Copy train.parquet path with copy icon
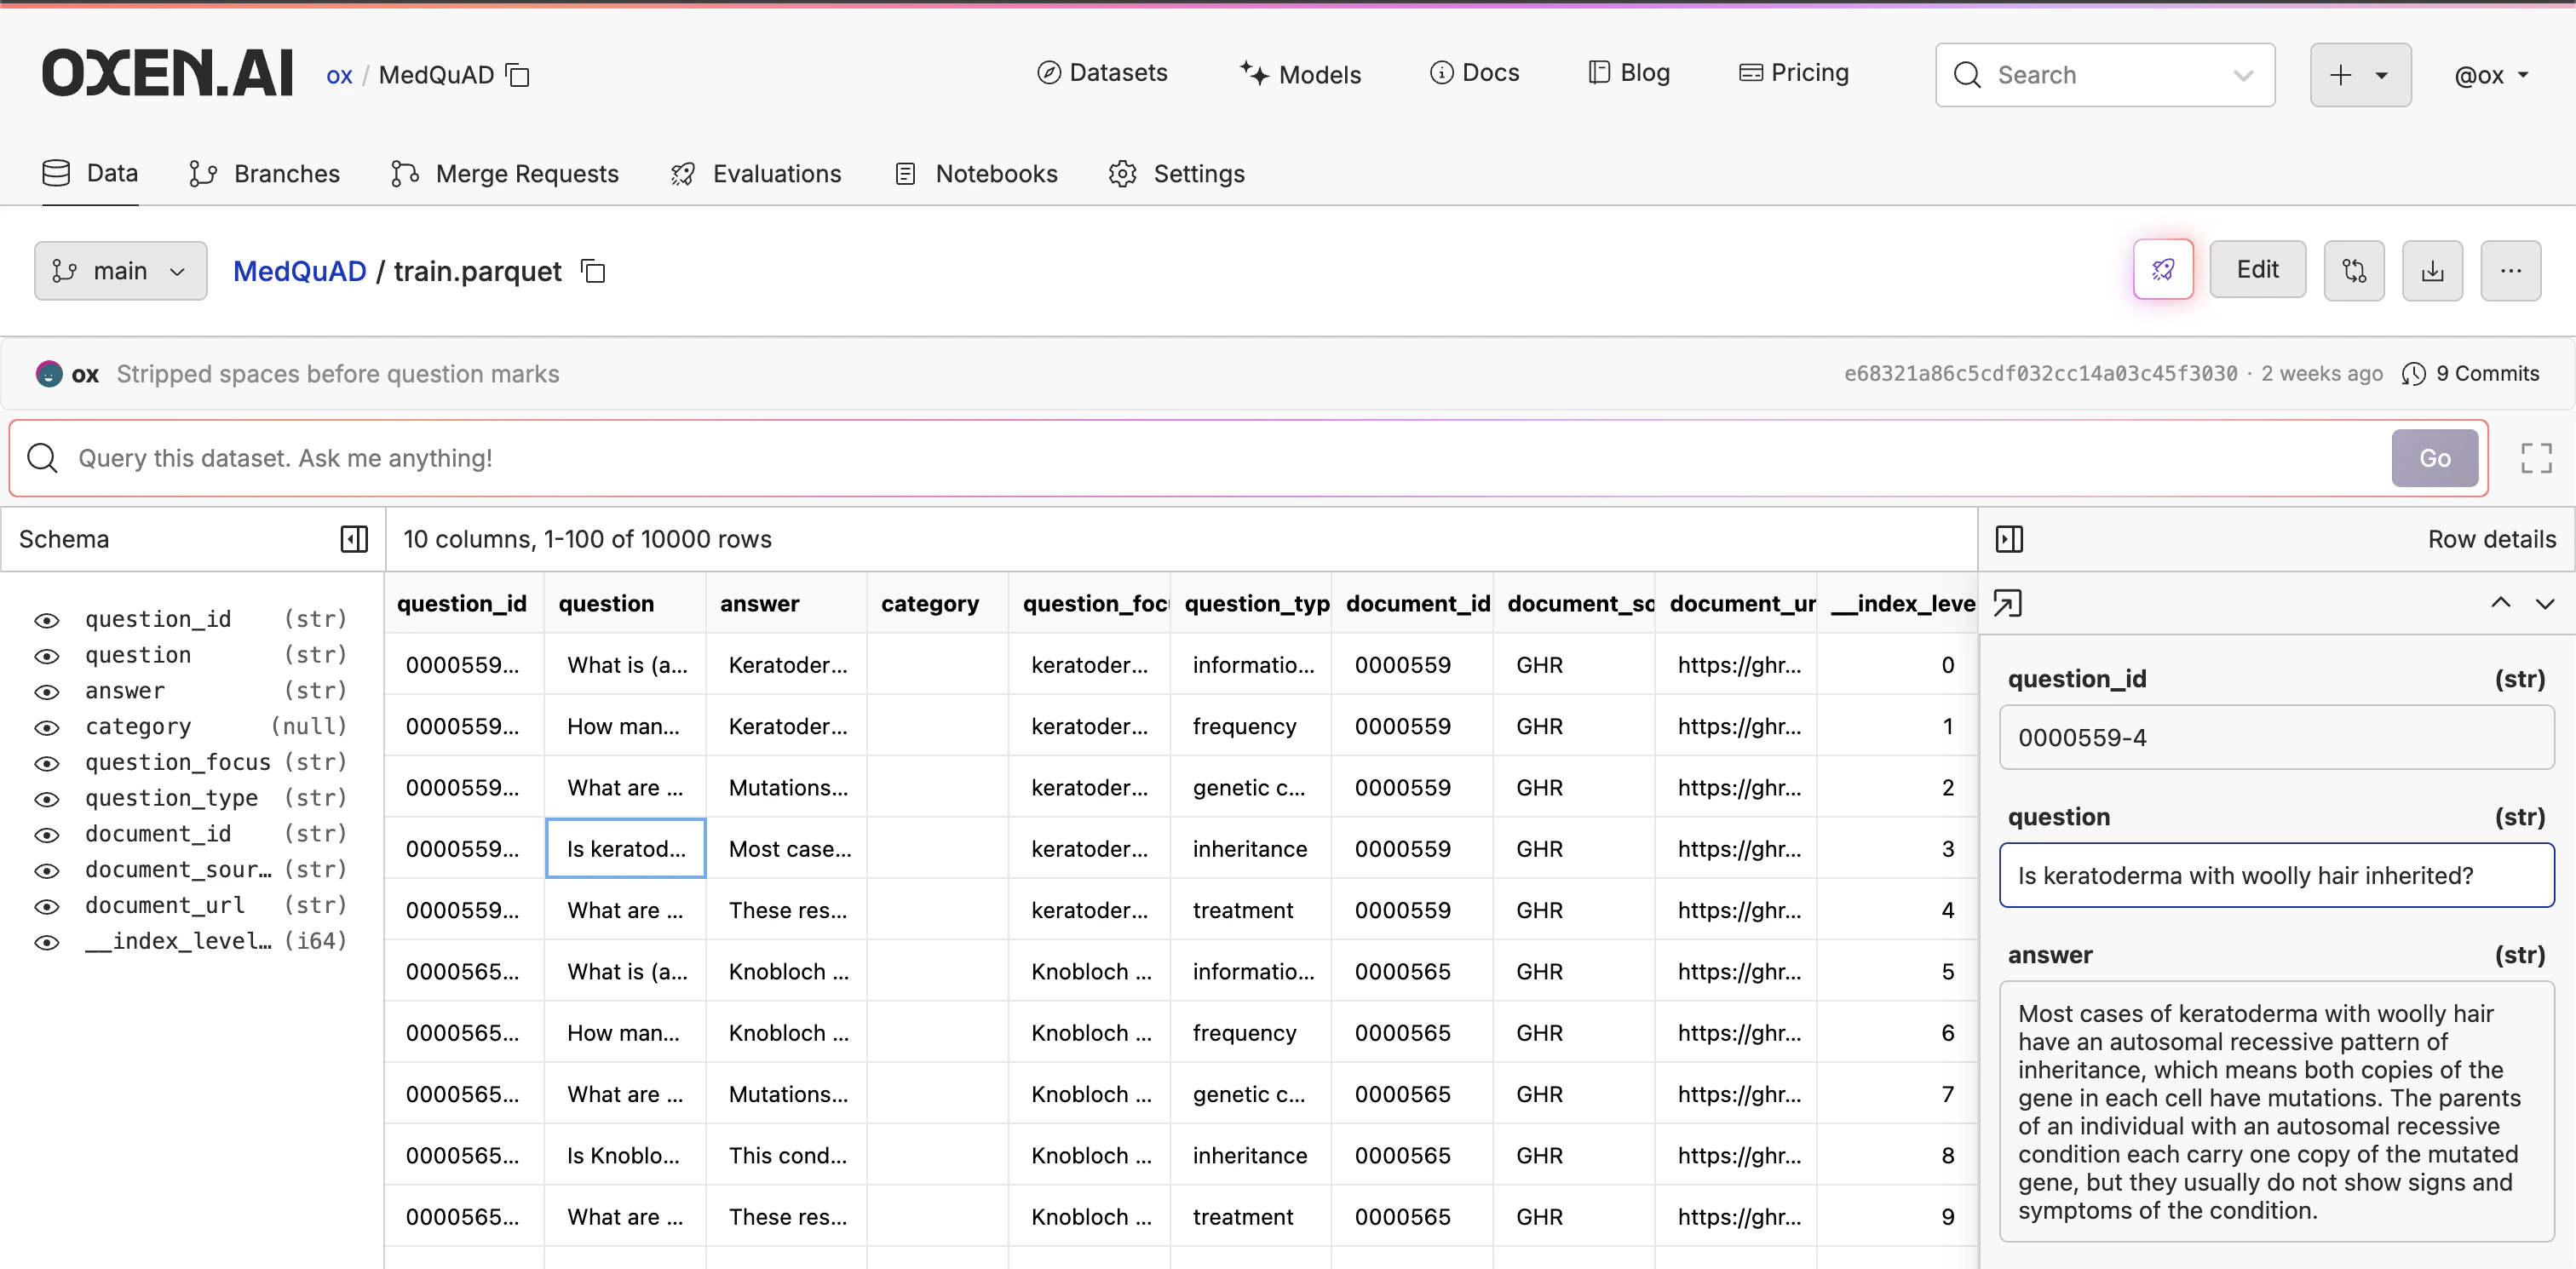The width and height of the screenshot is (2576, 1269). [x=594, y=272]
